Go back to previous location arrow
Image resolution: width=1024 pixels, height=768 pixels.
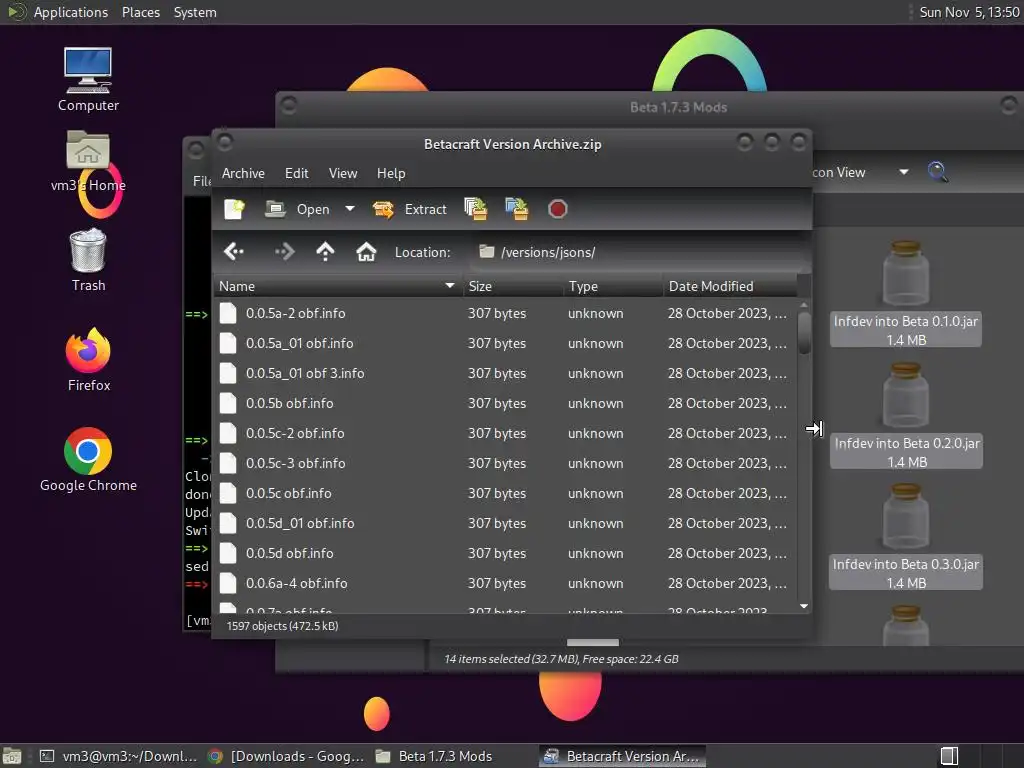tap(234, 251)
